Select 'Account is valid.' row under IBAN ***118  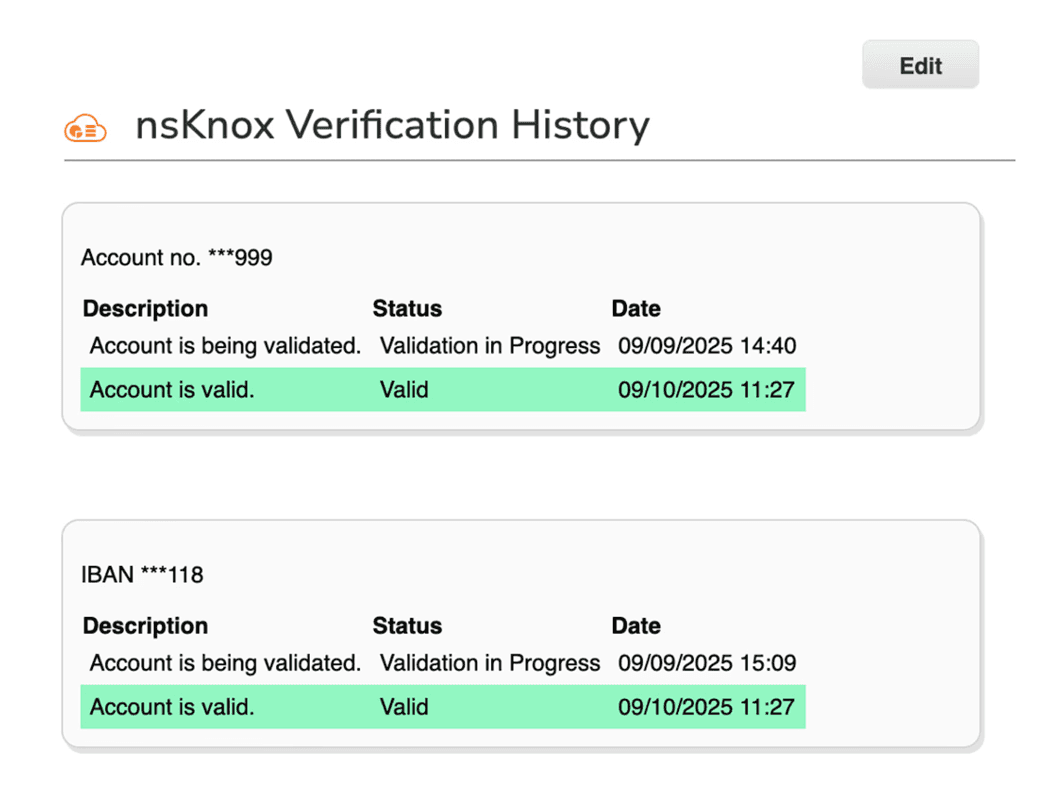(443, 706)
